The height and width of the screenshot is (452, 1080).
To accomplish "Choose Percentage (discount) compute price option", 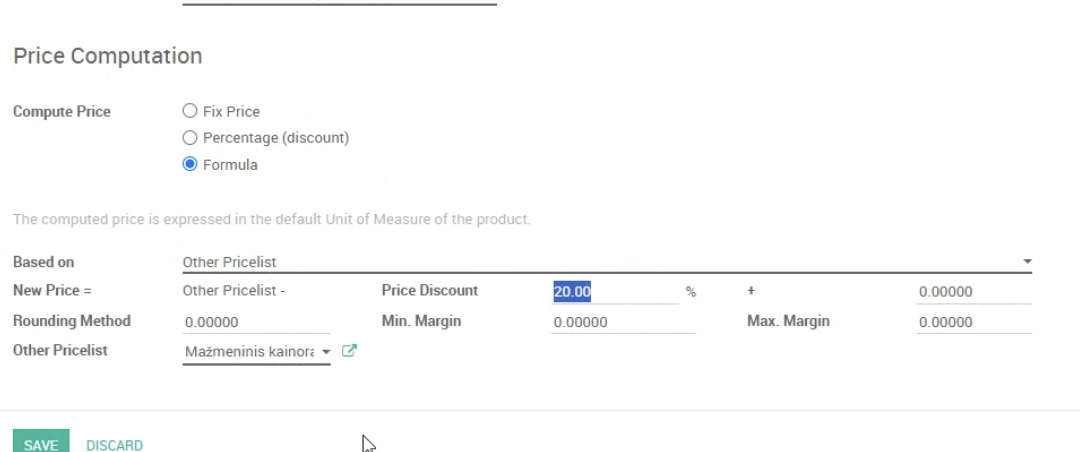I will [190, 138].
